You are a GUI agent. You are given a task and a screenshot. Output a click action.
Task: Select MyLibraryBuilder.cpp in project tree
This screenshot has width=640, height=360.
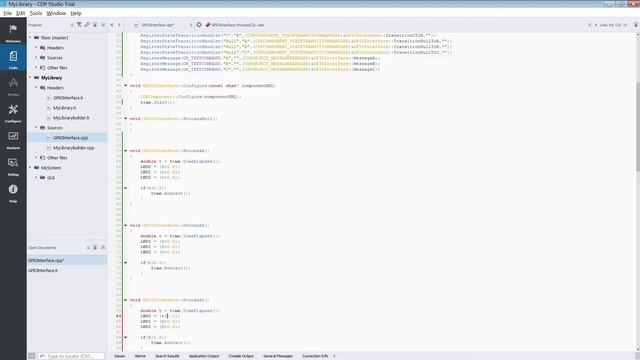pyautogui.click(x=73, y=148)
